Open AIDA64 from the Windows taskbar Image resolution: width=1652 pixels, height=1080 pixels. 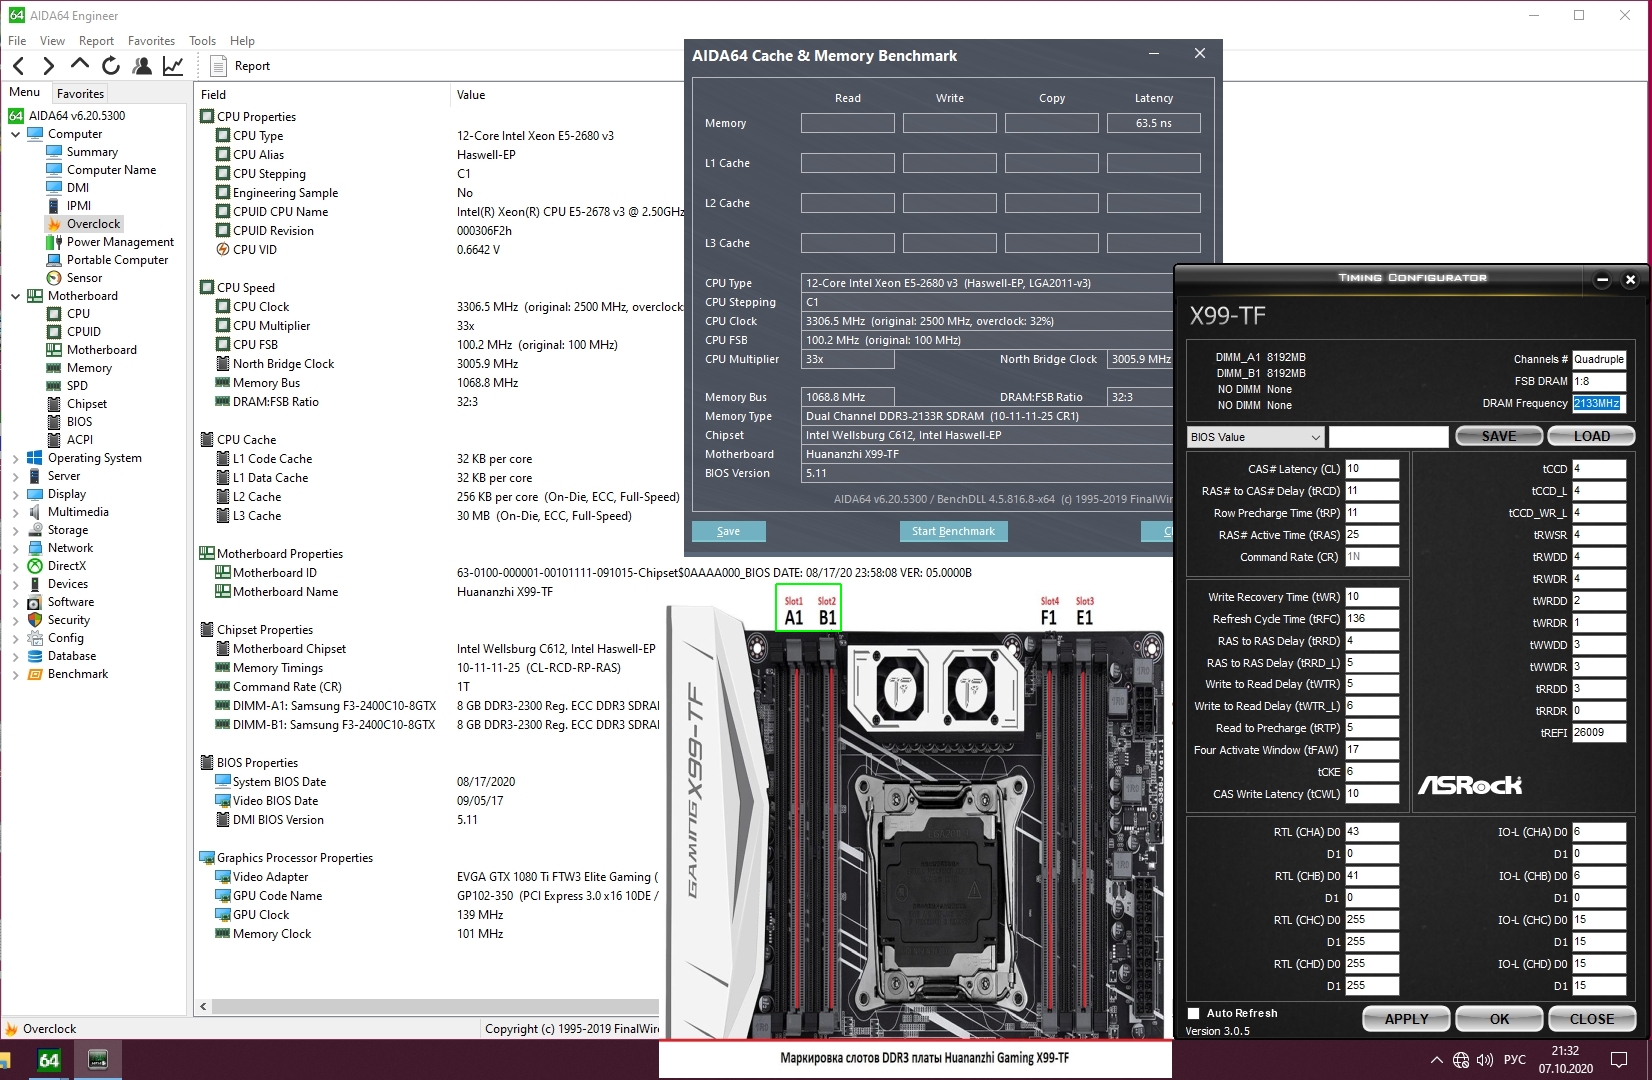tap(49, 1060)
